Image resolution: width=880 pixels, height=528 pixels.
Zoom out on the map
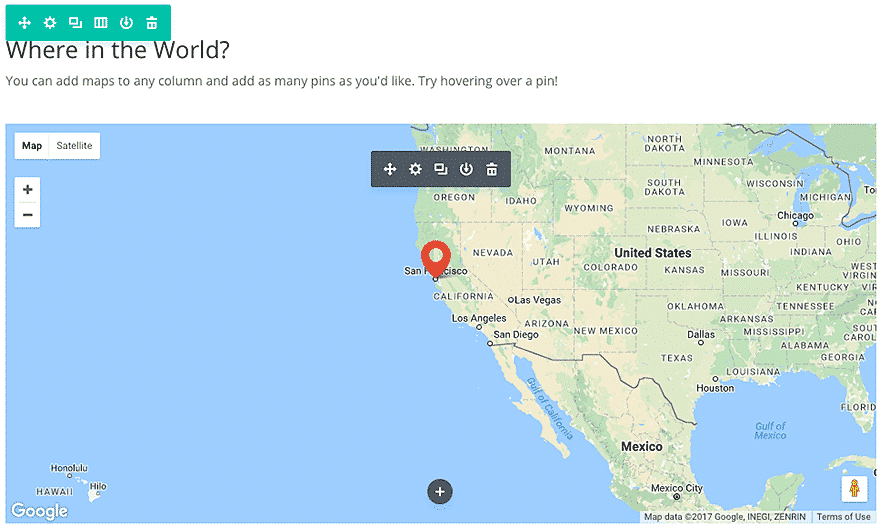pyautogui.click(x=27, y=215)
